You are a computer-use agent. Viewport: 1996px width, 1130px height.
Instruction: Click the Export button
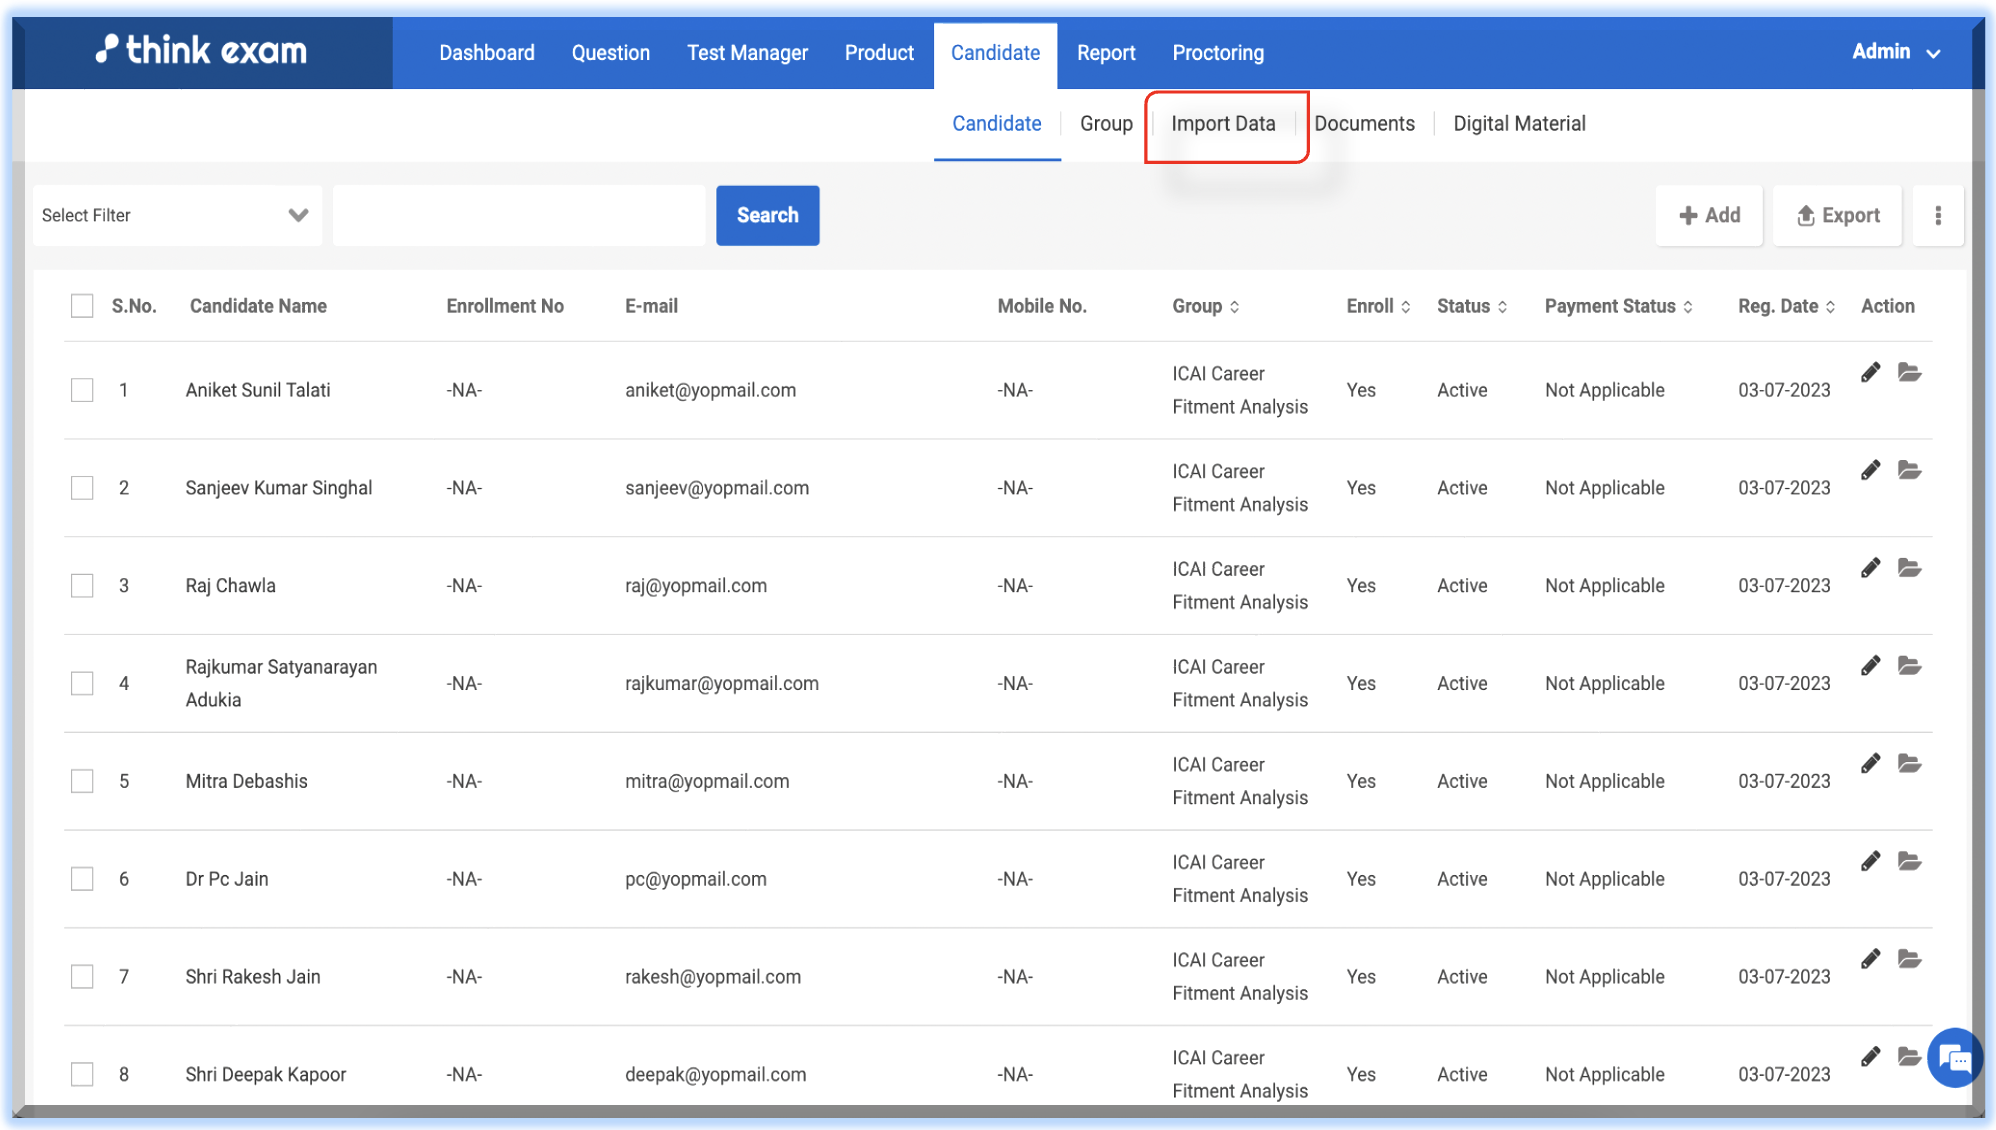[1837, 215]
